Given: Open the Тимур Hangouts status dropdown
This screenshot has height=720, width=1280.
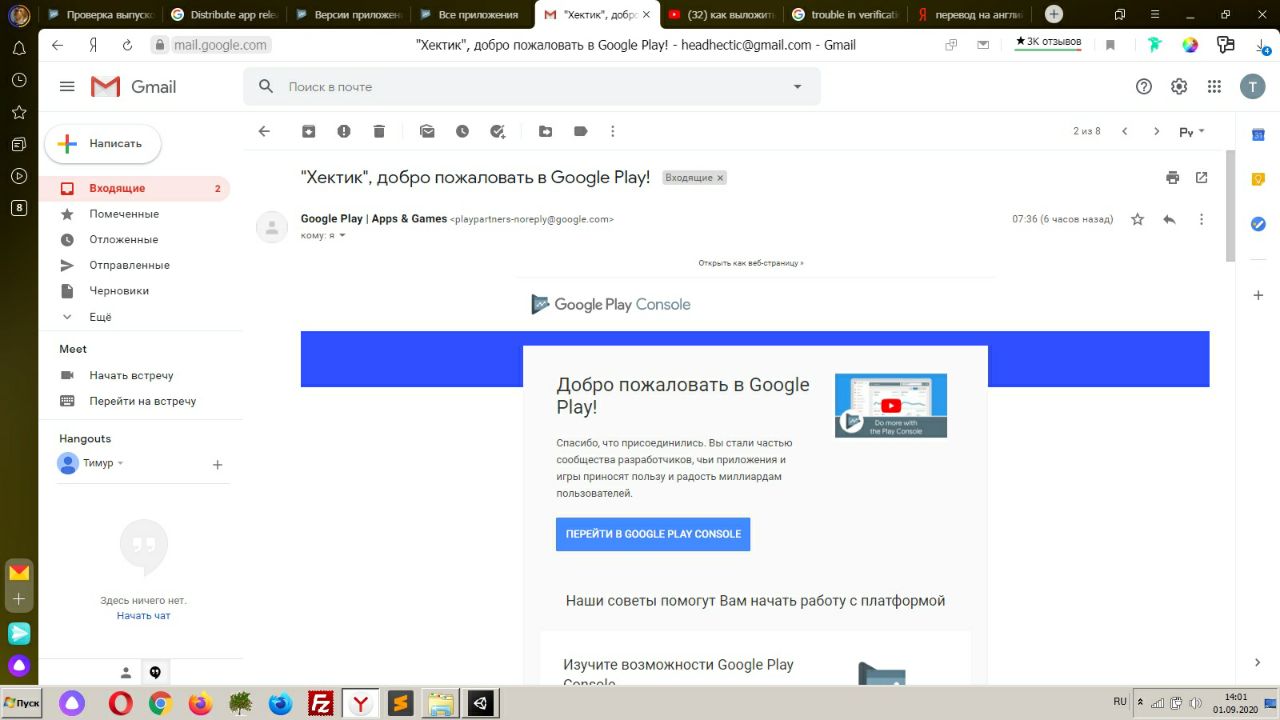Looking at the screenshot, I should [121, 463].
